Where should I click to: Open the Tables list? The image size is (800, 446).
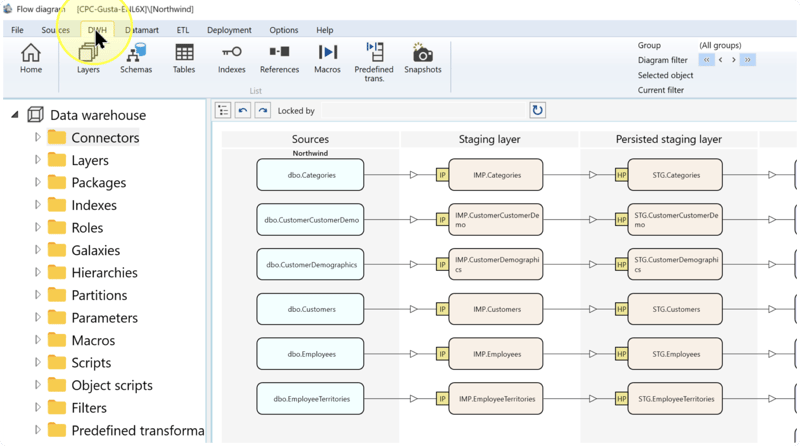[184, 58]
